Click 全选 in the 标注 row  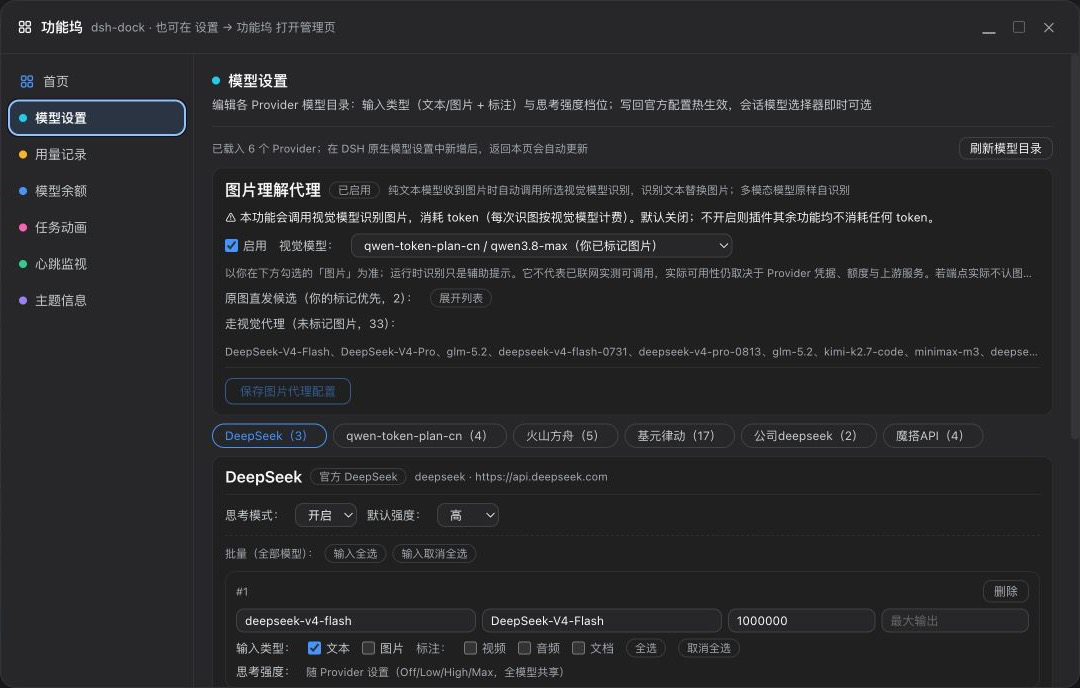coord(645,648)
